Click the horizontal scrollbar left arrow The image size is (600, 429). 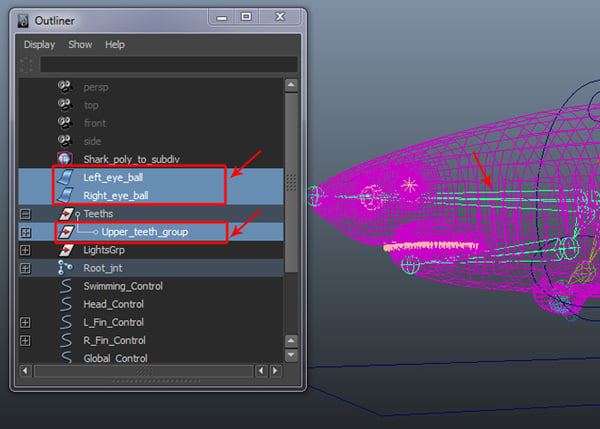coord(25,371)
